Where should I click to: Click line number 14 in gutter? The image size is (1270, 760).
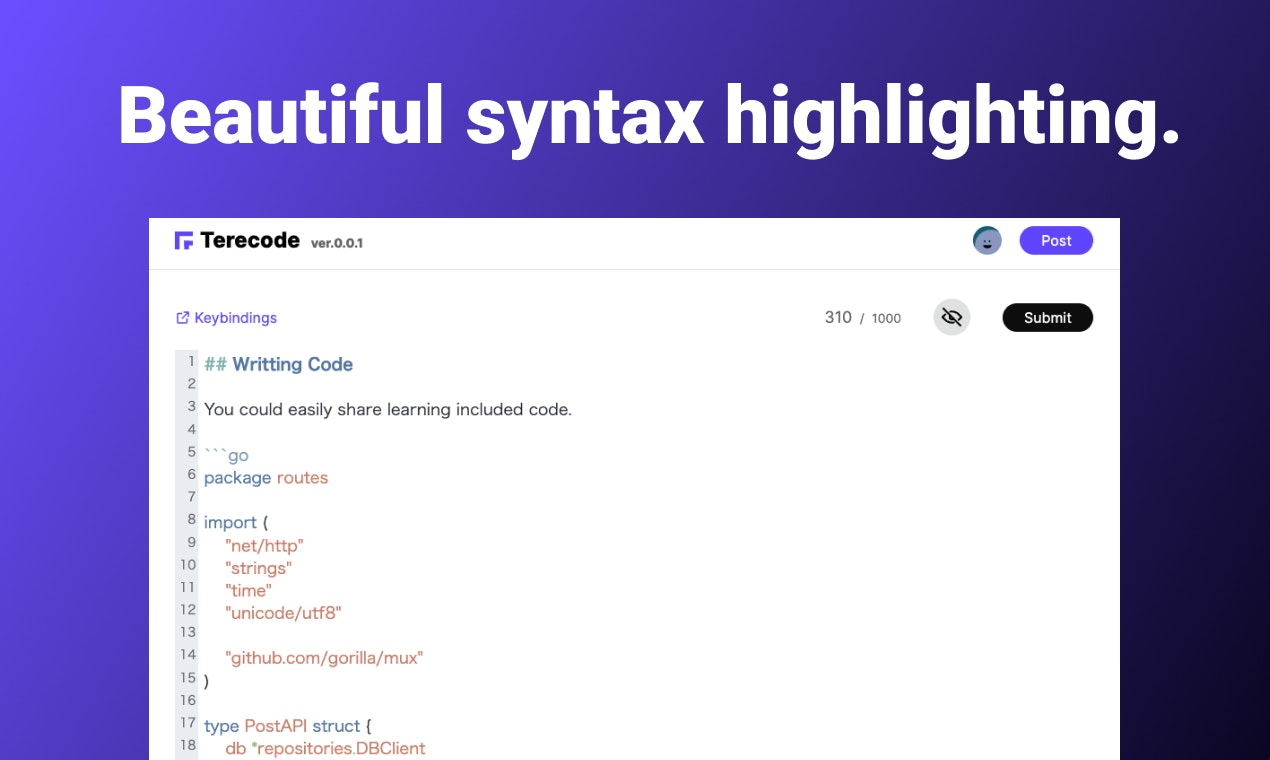[x=188, y=654]
